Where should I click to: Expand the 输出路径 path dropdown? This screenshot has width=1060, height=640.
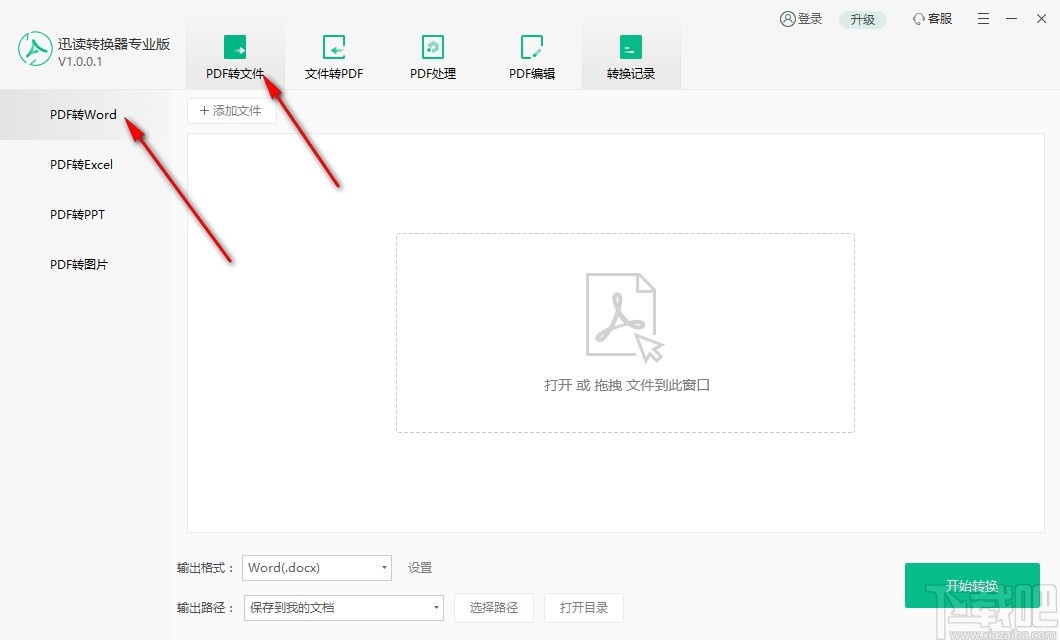tap(343, 607)
